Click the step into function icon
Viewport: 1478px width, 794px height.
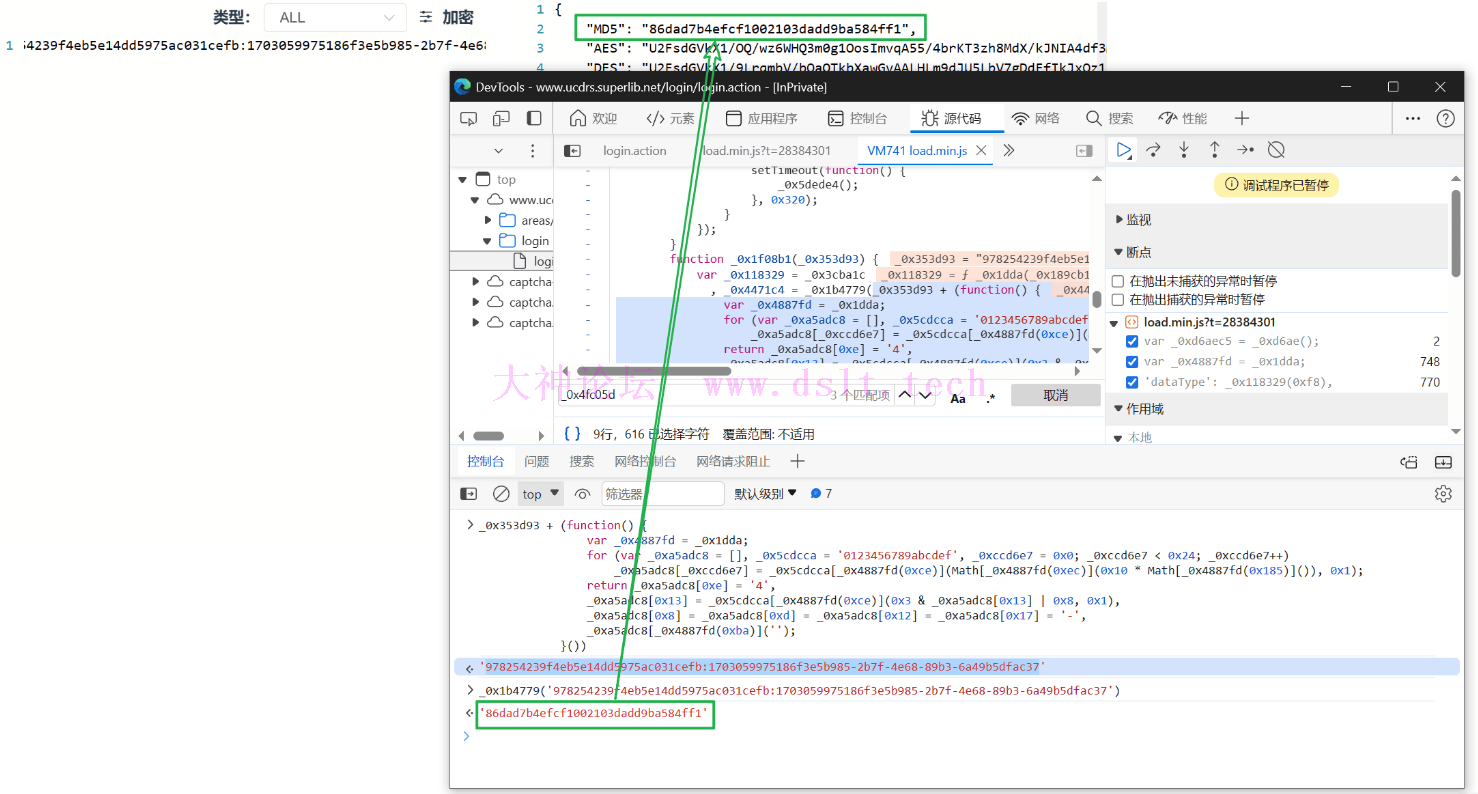point(1184,150)
